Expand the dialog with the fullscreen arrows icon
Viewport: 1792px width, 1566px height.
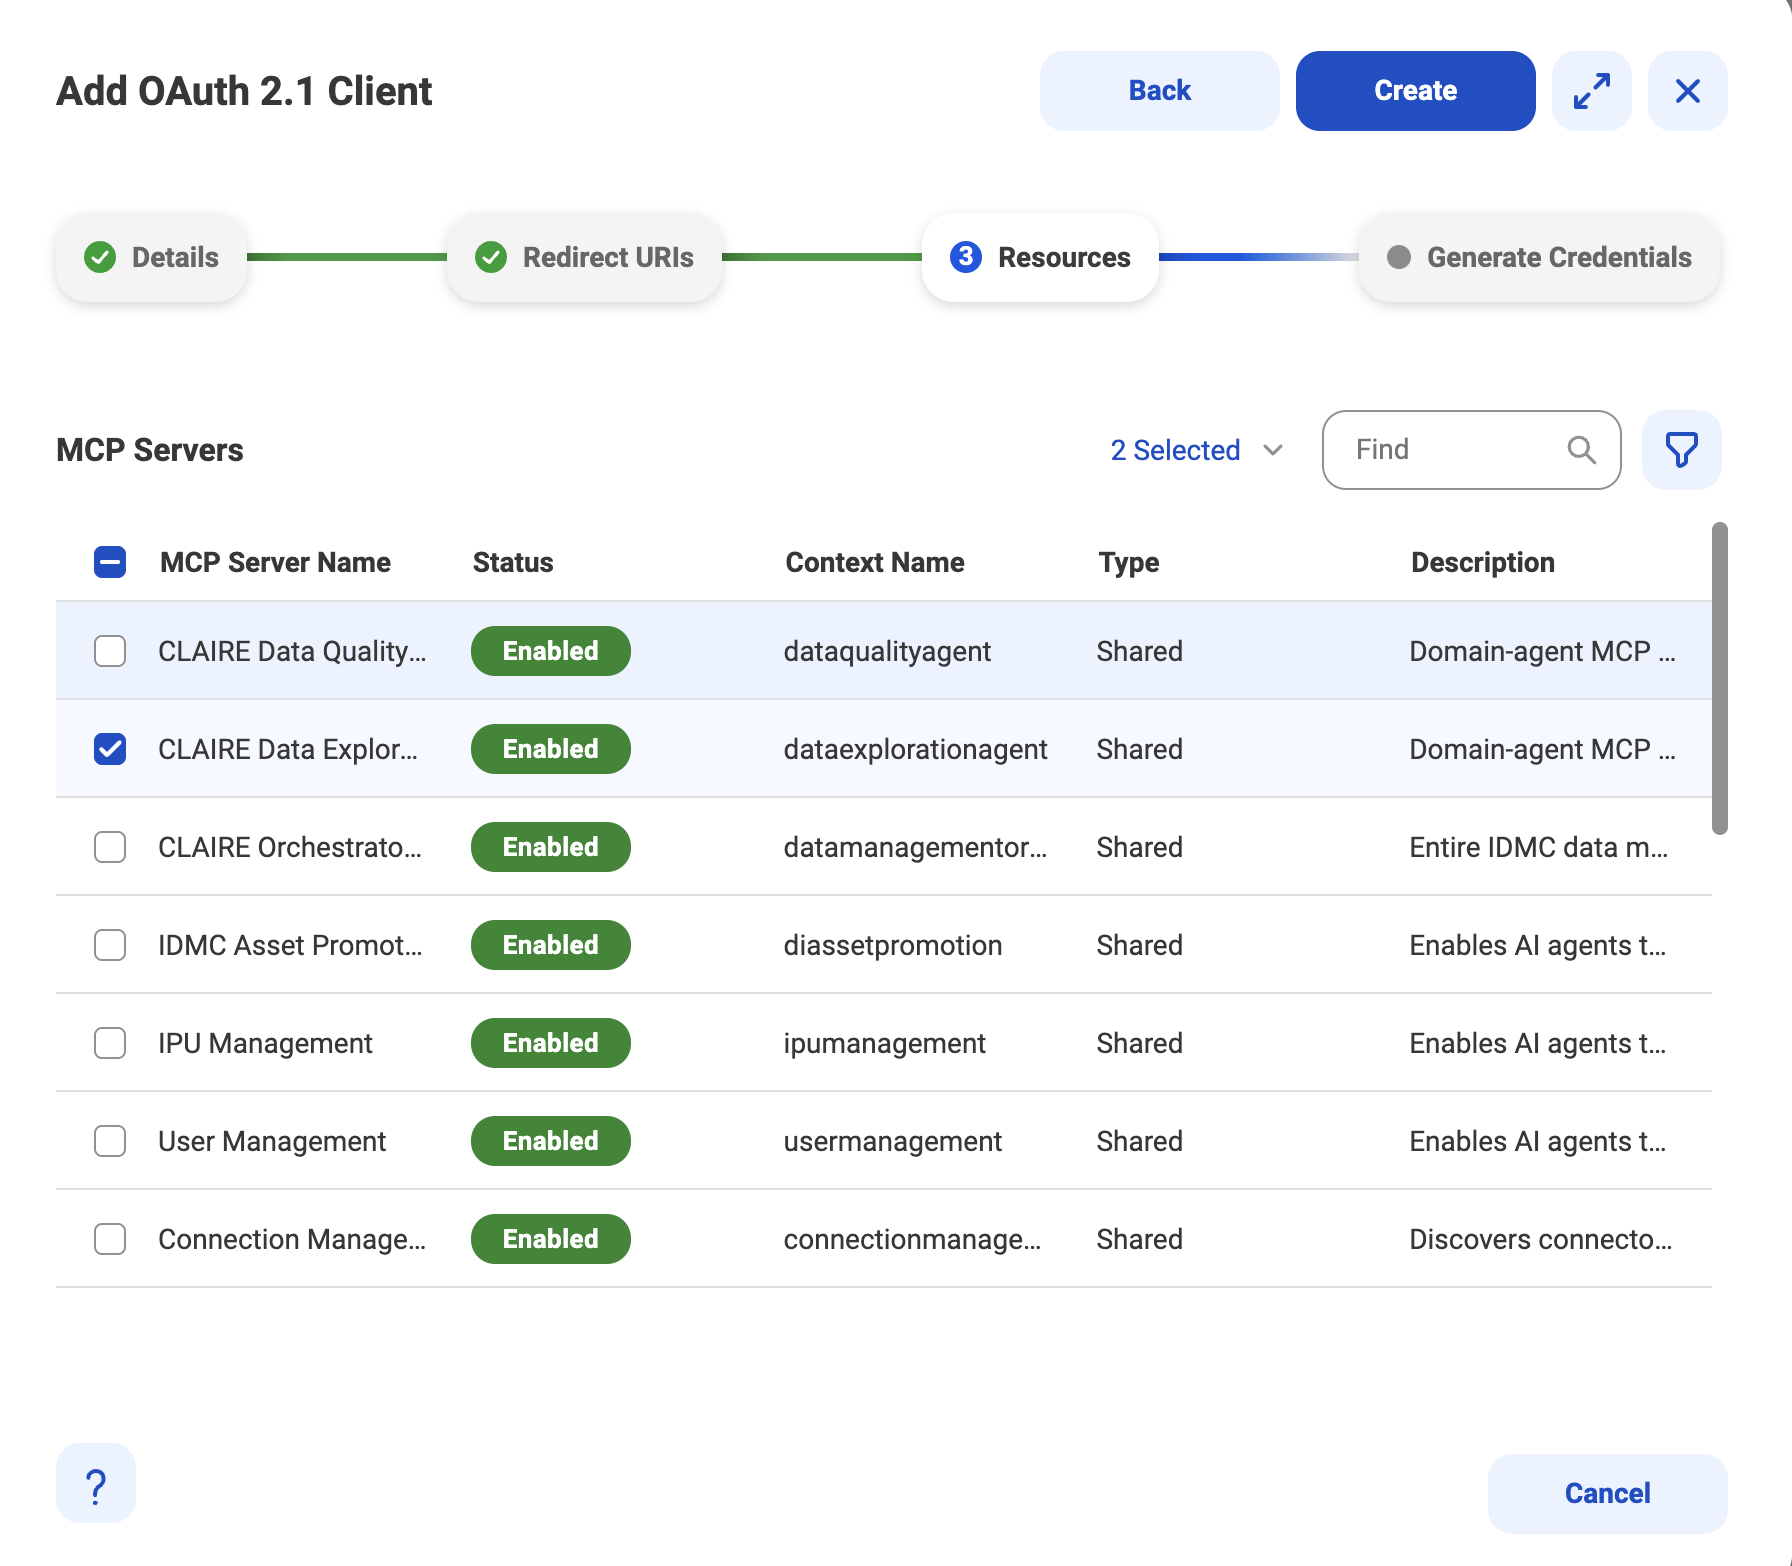click(x=1591, y=91)
